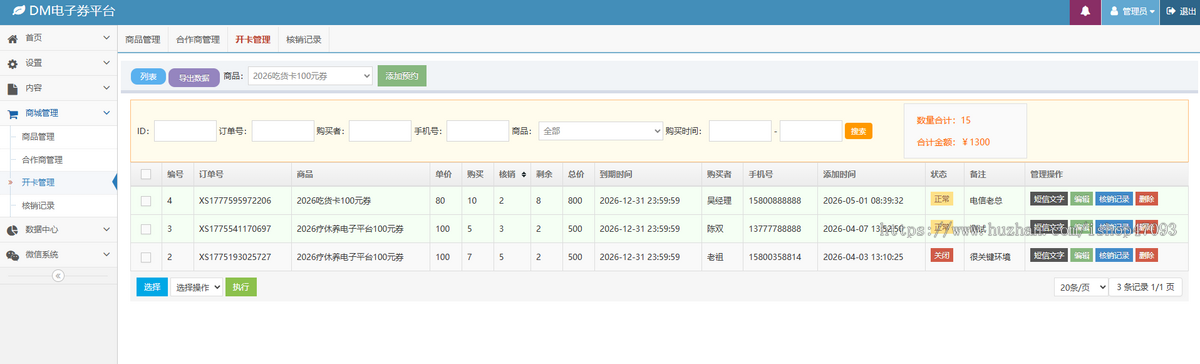The image size is (1200, 364).
Task: Click the remark text 很关键环境
Action: [x=990, y=256]
